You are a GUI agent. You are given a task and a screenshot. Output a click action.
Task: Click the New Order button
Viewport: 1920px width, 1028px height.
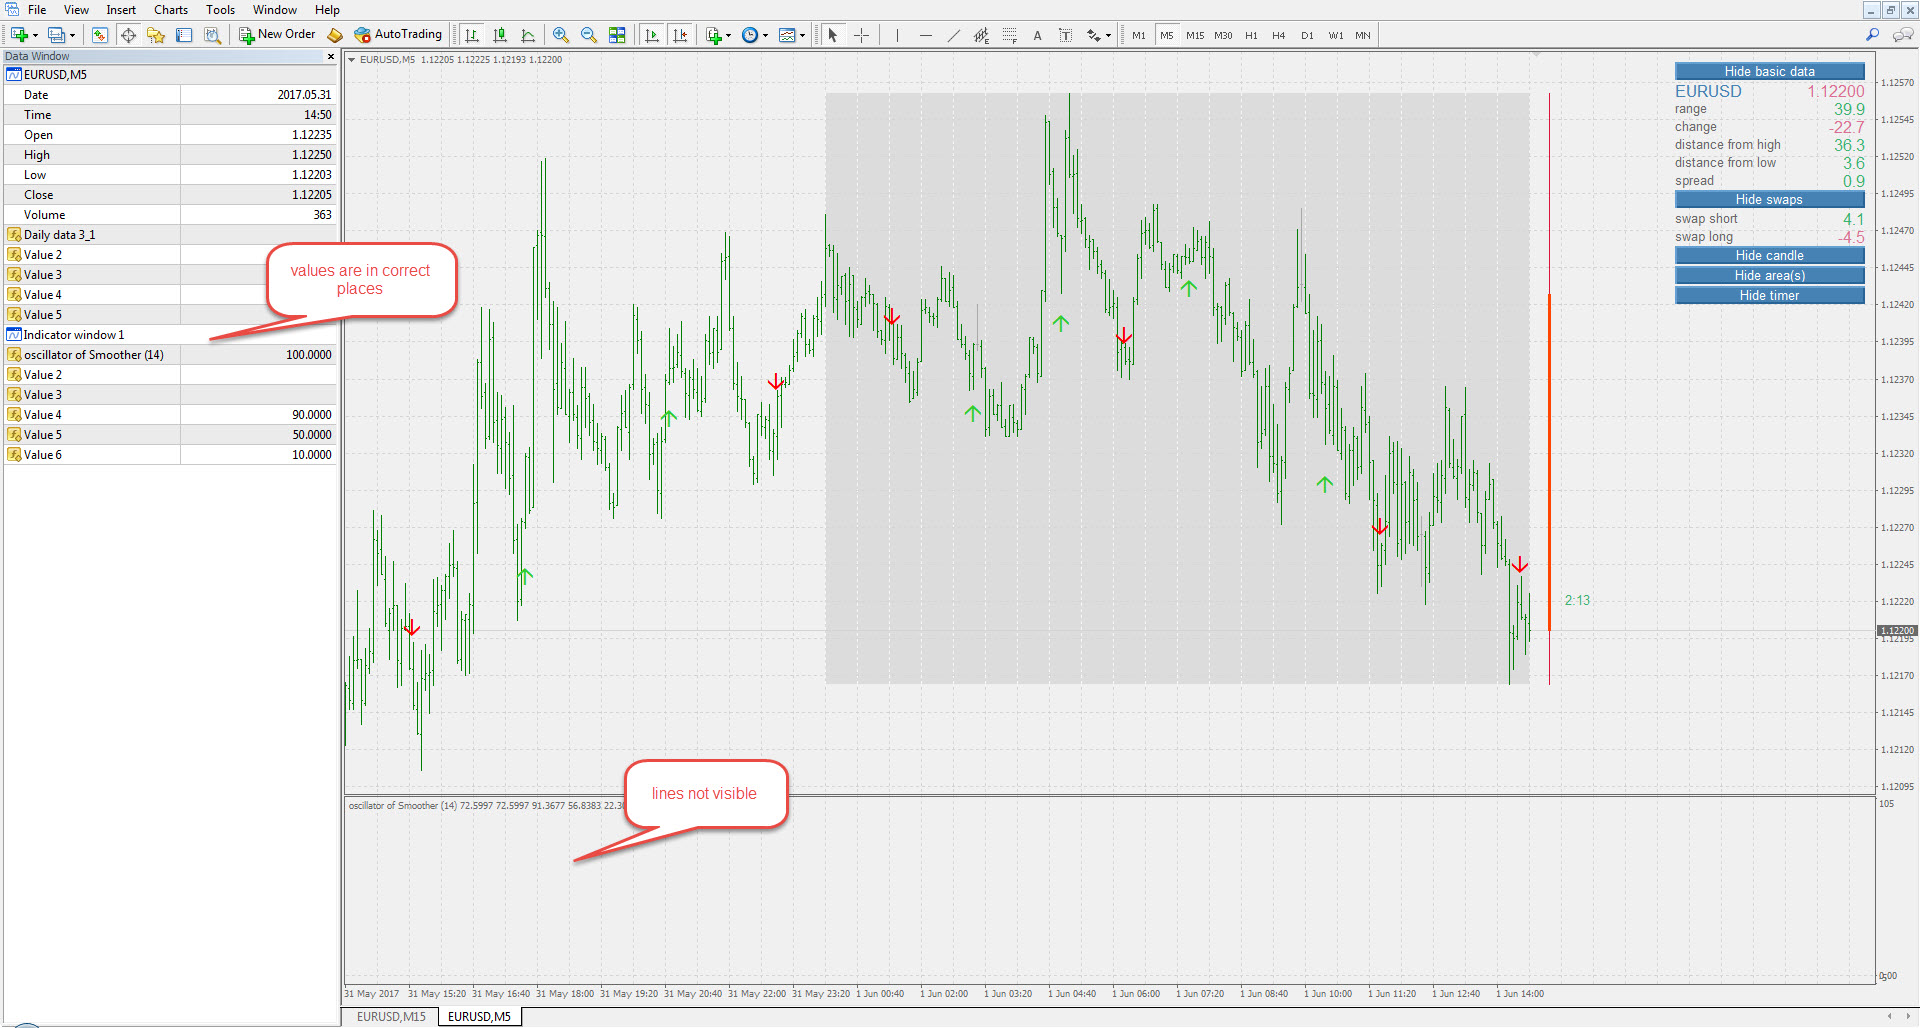[277, 35]
